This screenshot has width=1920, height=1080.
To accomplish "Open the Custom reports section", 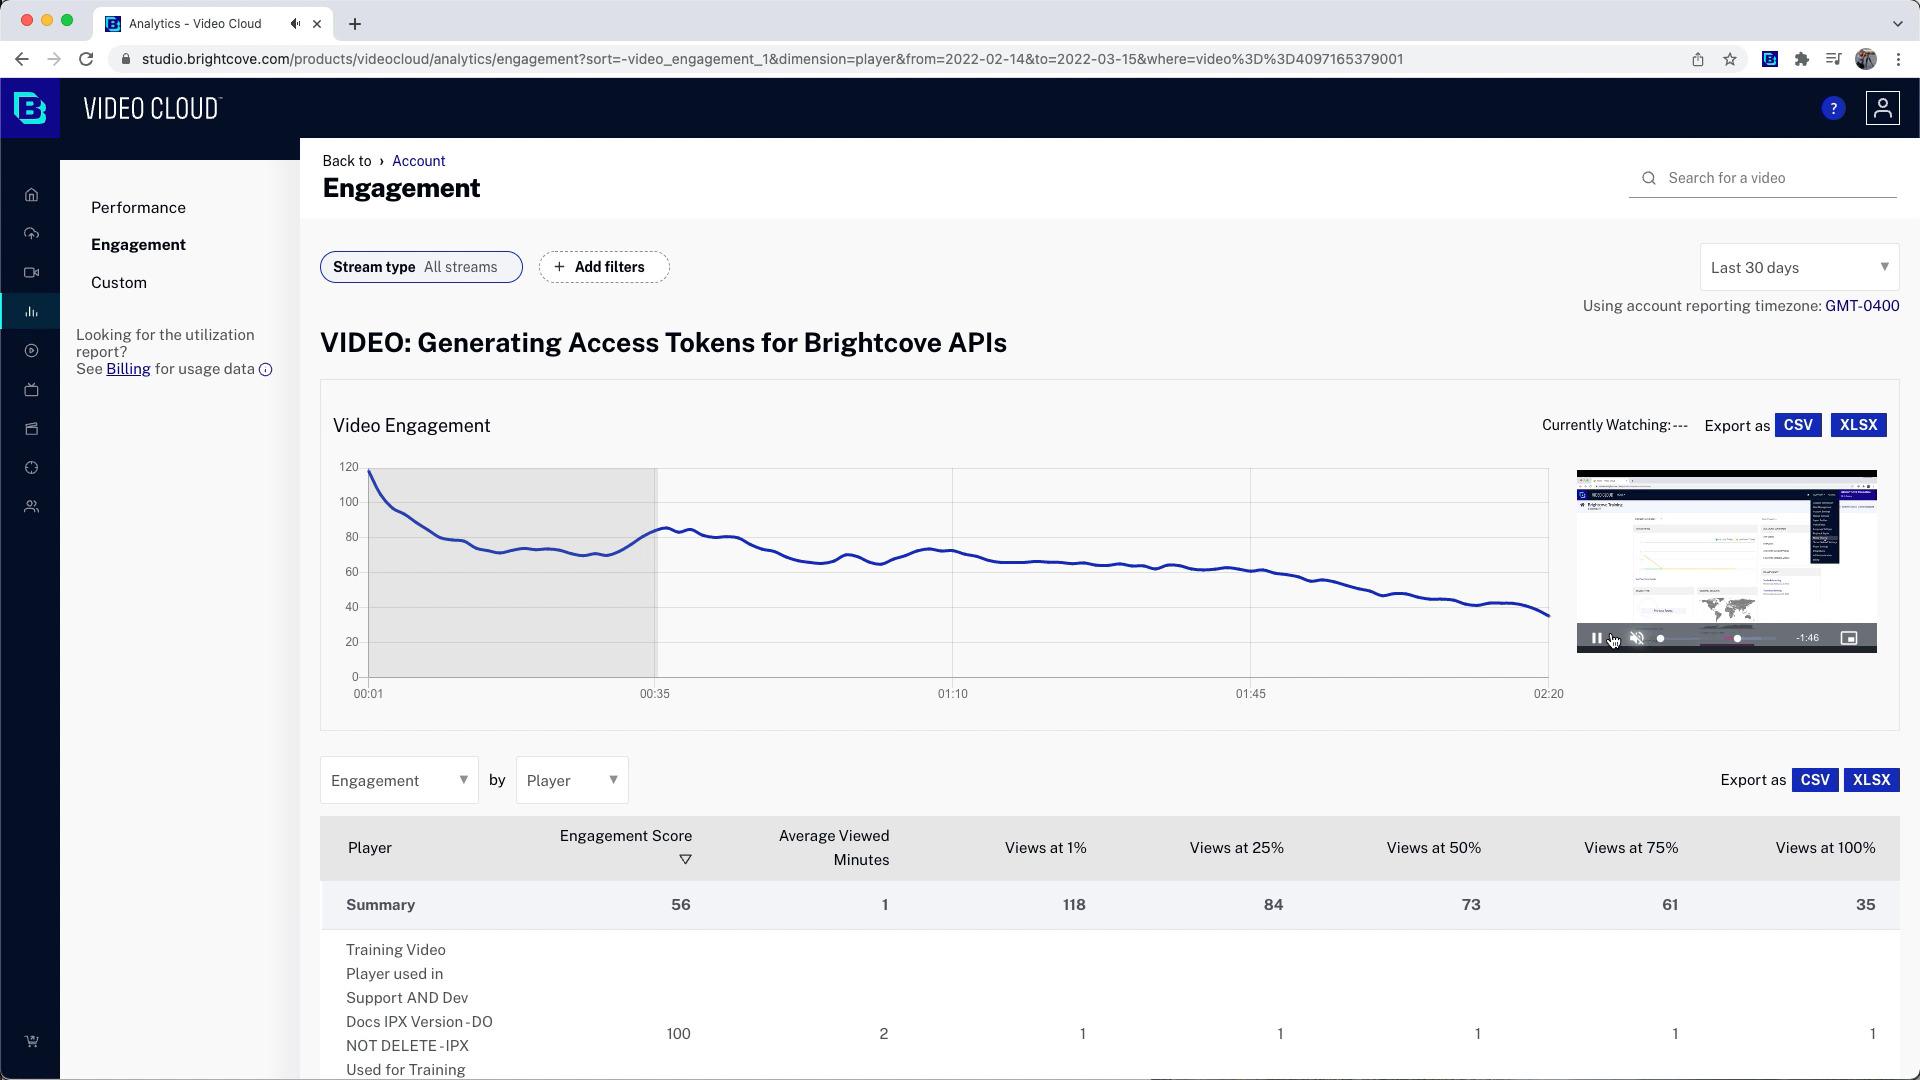I will click(x=119, y=283).
